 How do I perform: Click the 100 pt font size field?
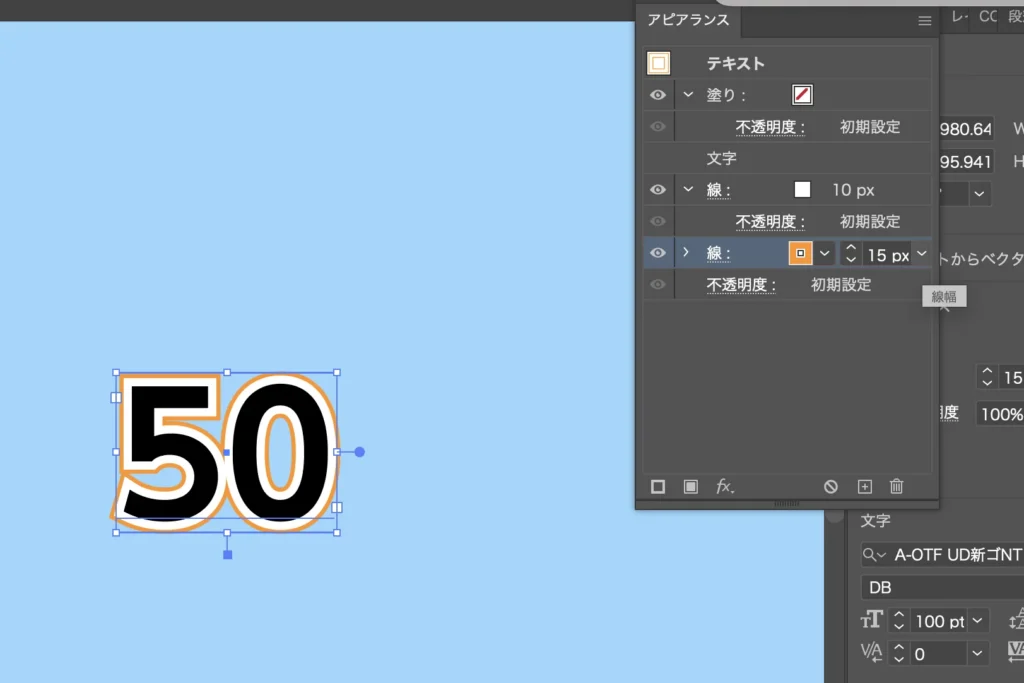[x=936, y=621]
